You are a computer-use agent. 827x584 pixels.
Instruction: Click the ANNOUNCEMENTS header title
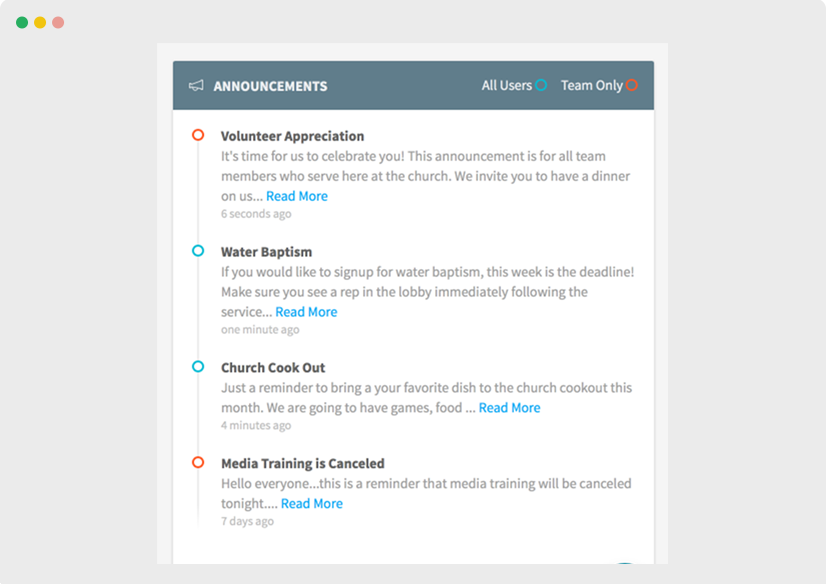point(271,86)
